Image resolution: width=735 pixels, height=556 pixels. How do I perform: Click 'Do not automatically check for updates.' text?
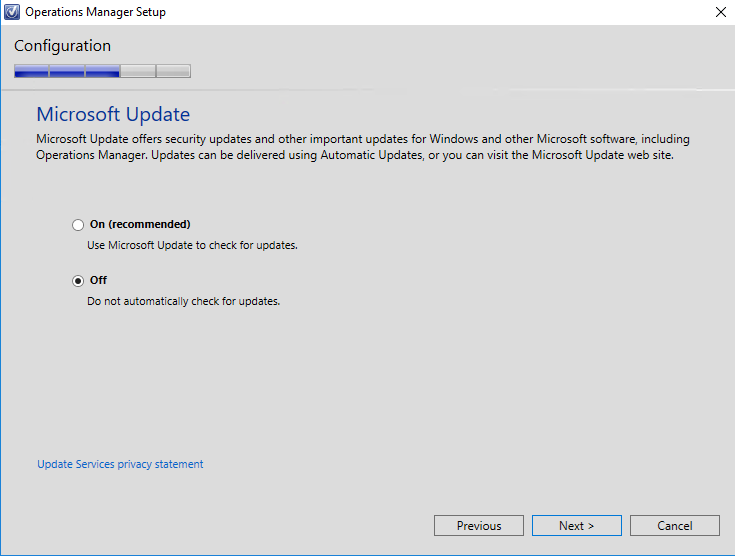coord(183,301)
